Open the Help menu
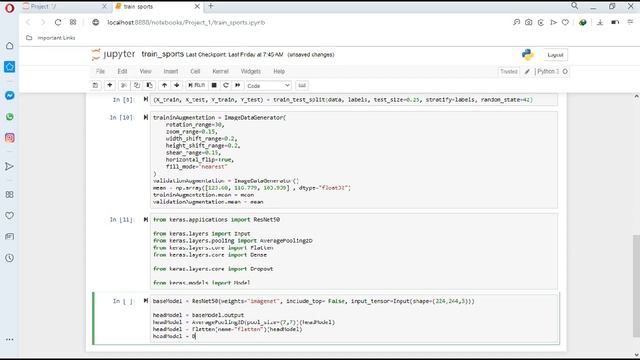 click(x=279, y=71)
